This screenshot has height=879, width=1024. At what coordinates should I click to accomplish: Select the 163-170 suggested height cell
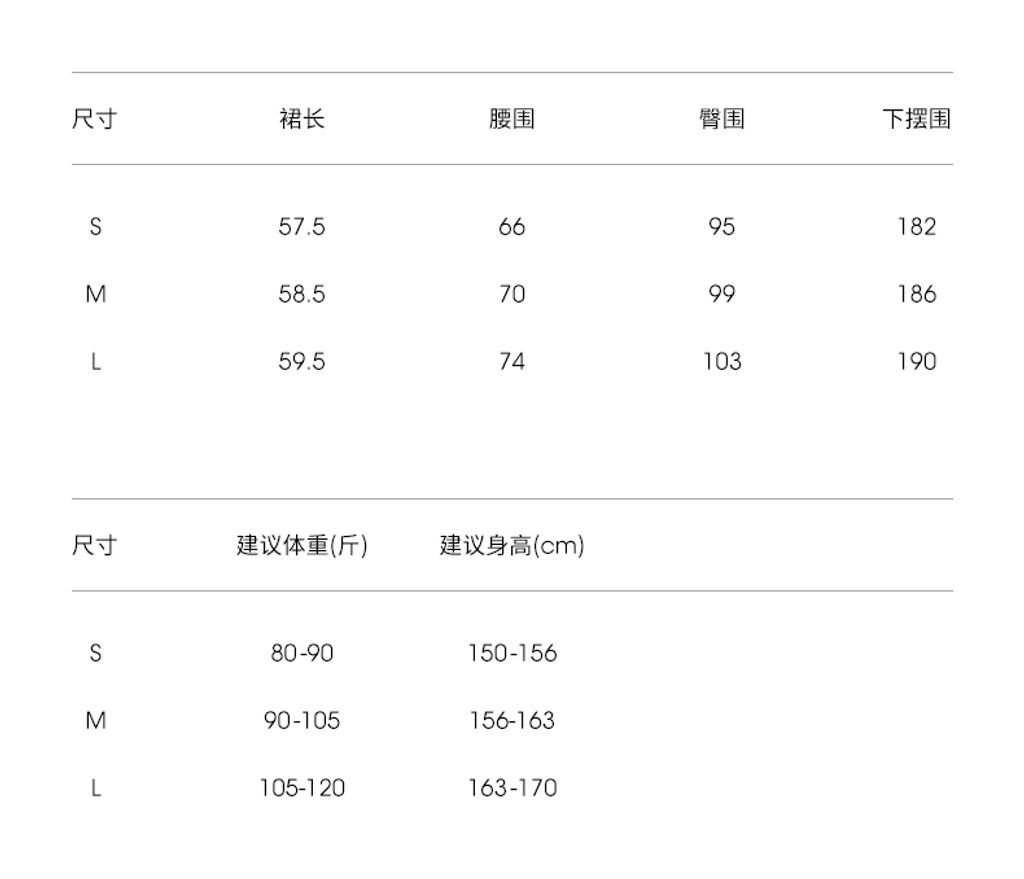click(x=512, y=788)
